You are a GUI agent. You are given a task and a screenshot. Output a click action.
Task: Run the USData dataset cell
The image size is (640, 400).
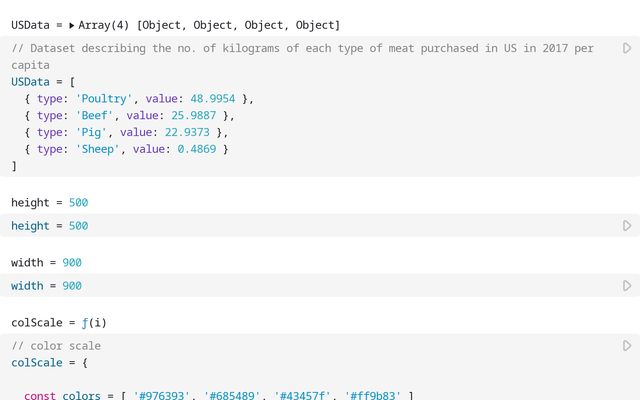click(x=627, y=48)
